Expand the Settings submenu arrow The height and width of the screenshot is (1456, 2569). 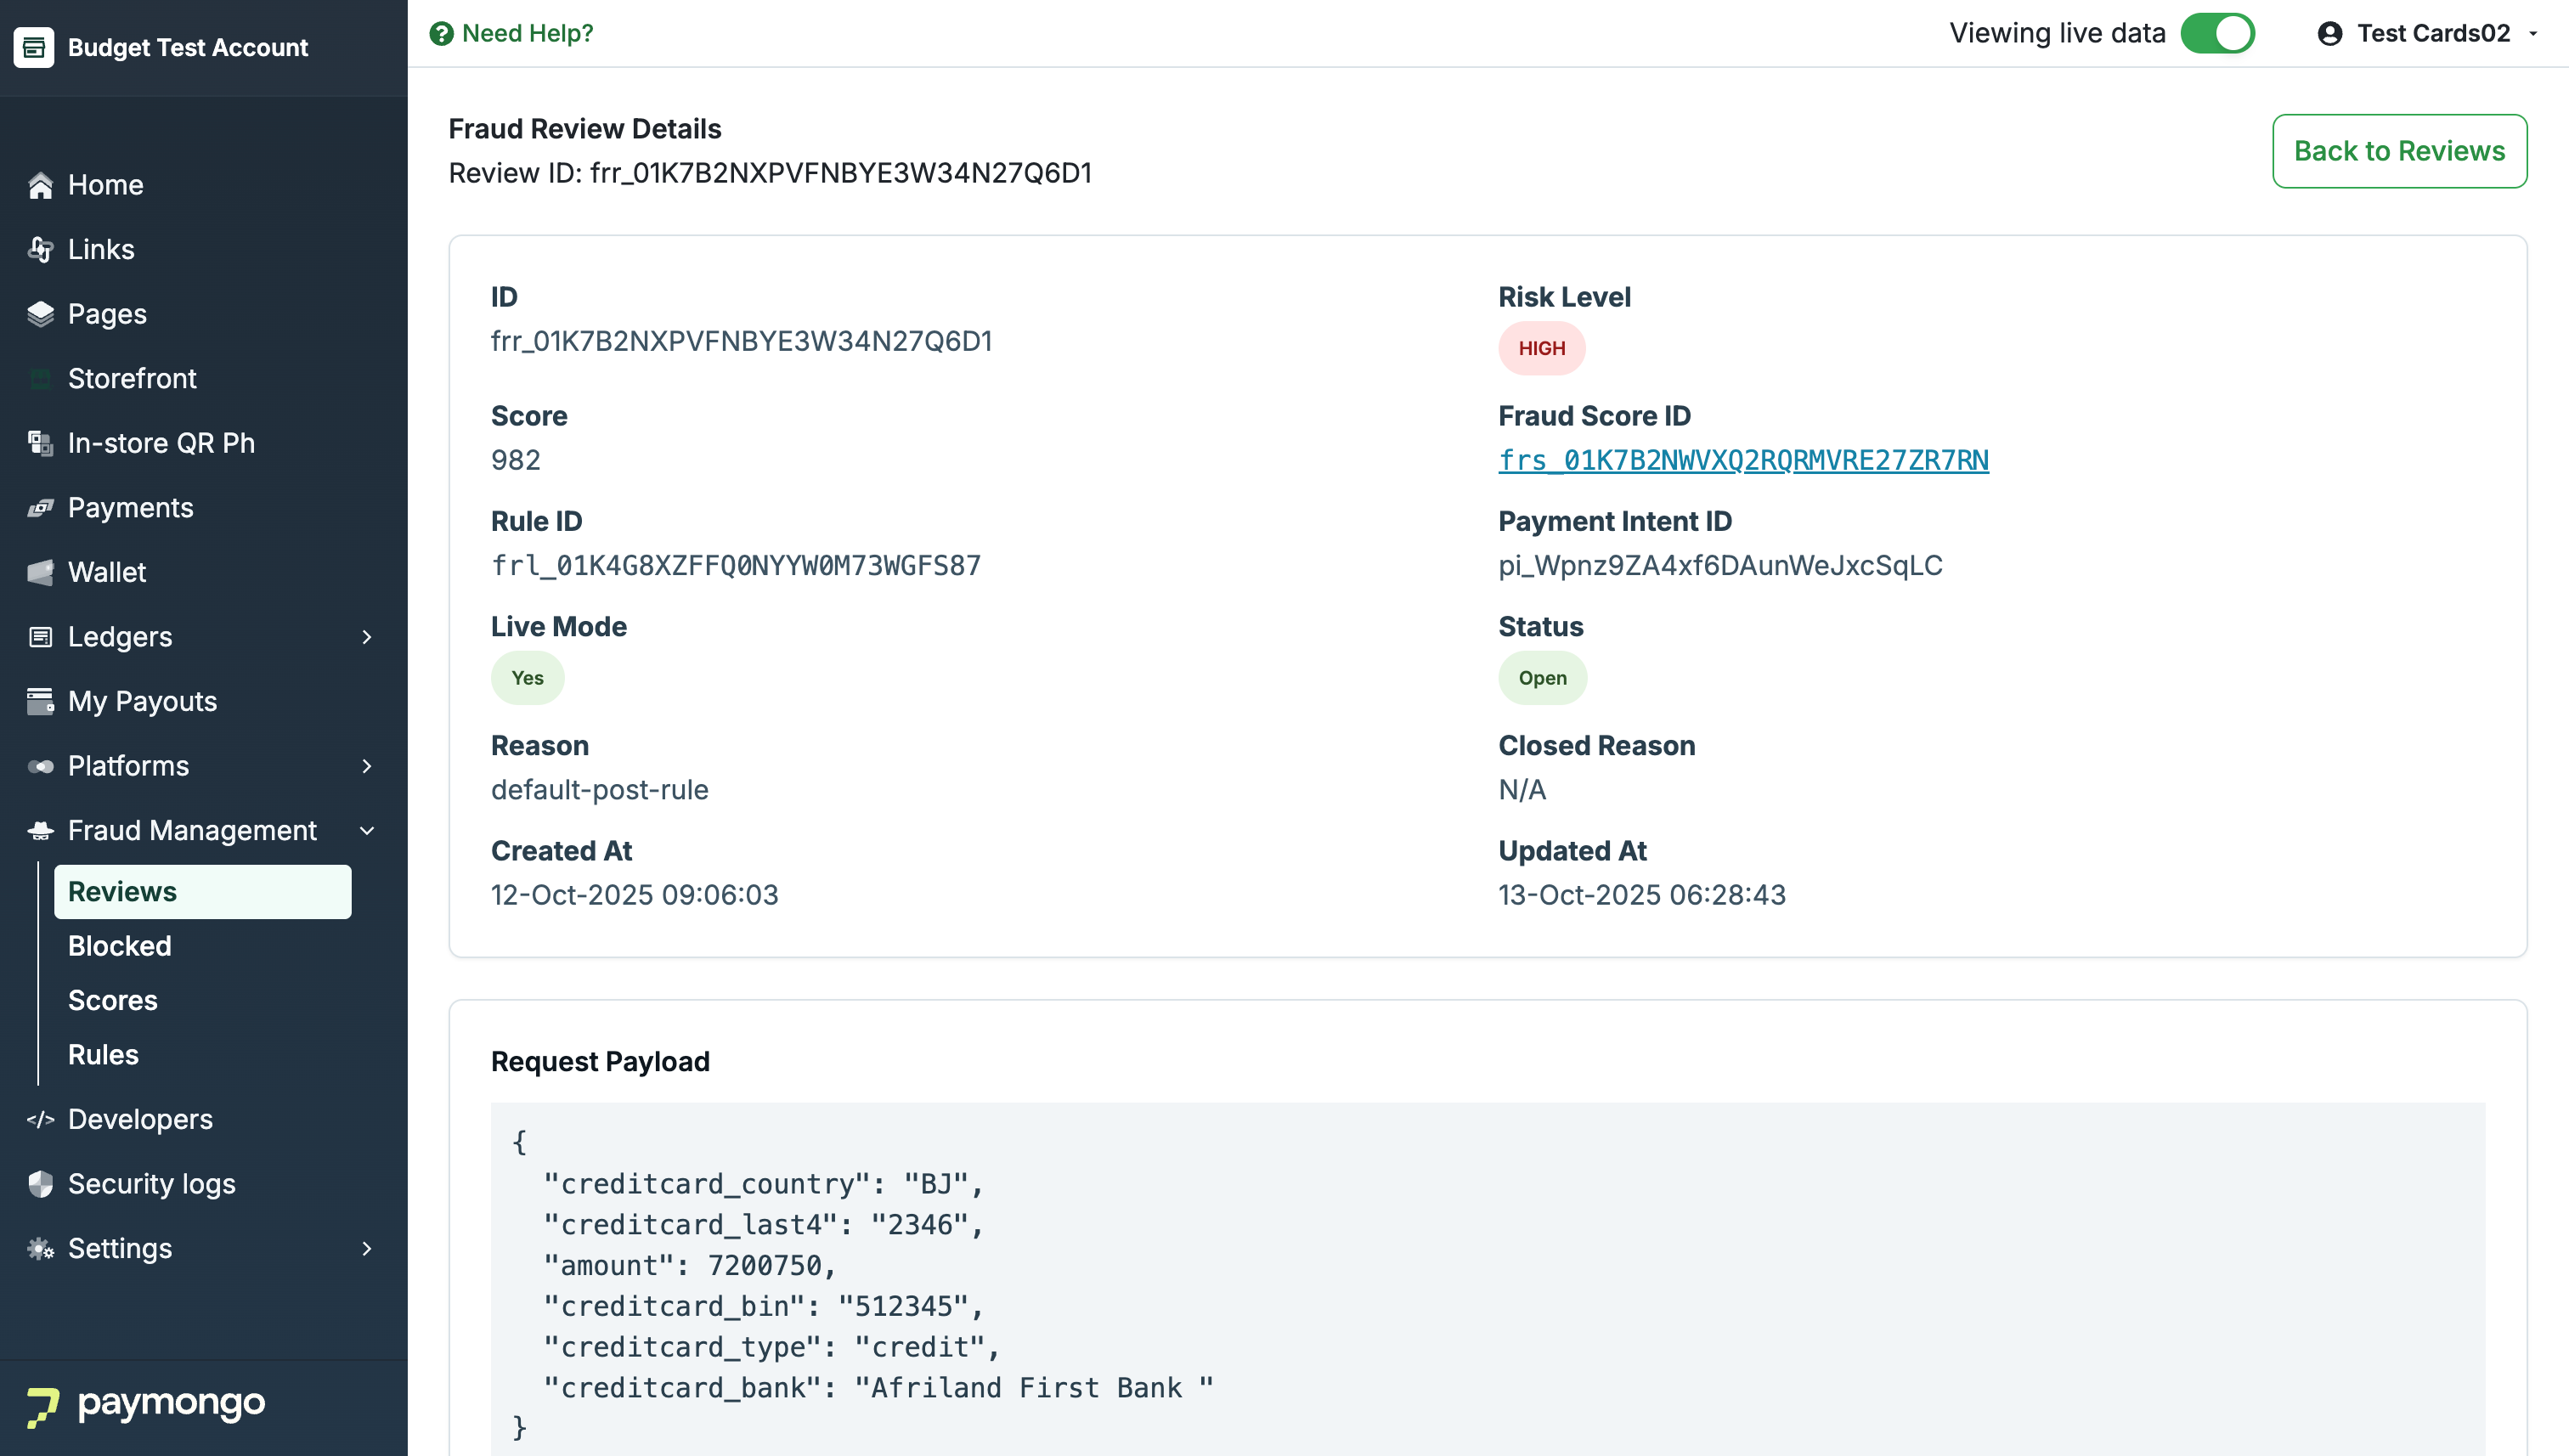point(367,1248)
